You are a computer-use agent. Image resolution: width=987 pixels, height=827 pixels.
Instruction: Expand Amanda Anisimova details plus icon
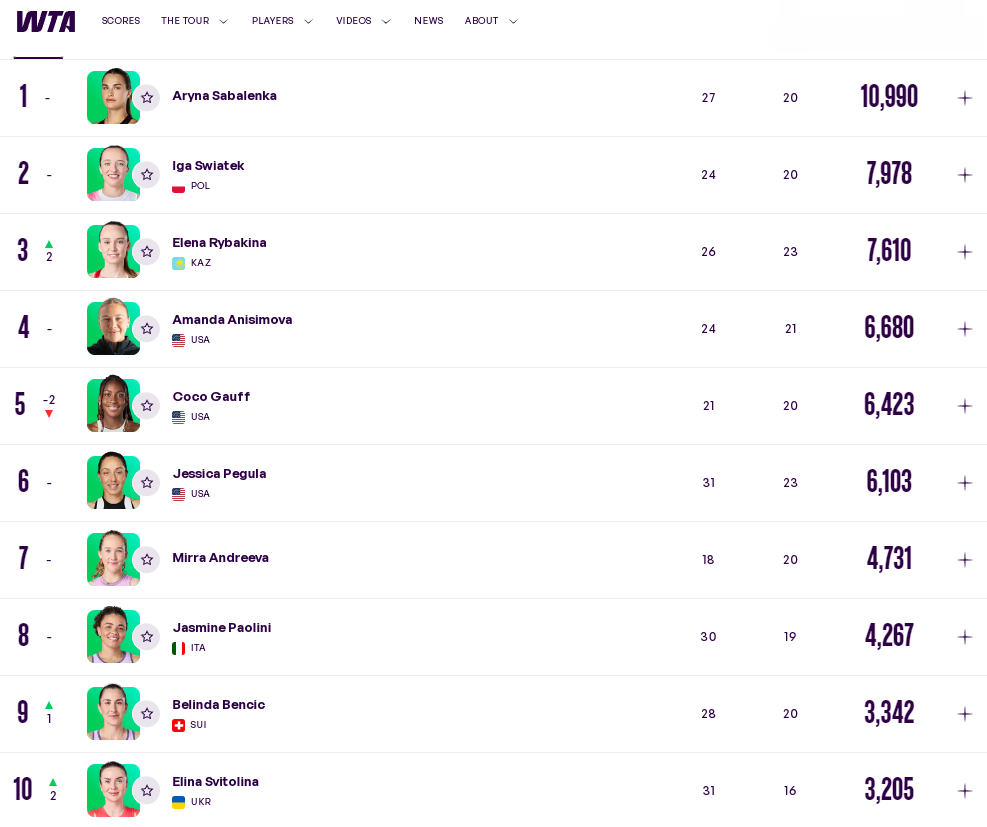click(x=964, y=329)
